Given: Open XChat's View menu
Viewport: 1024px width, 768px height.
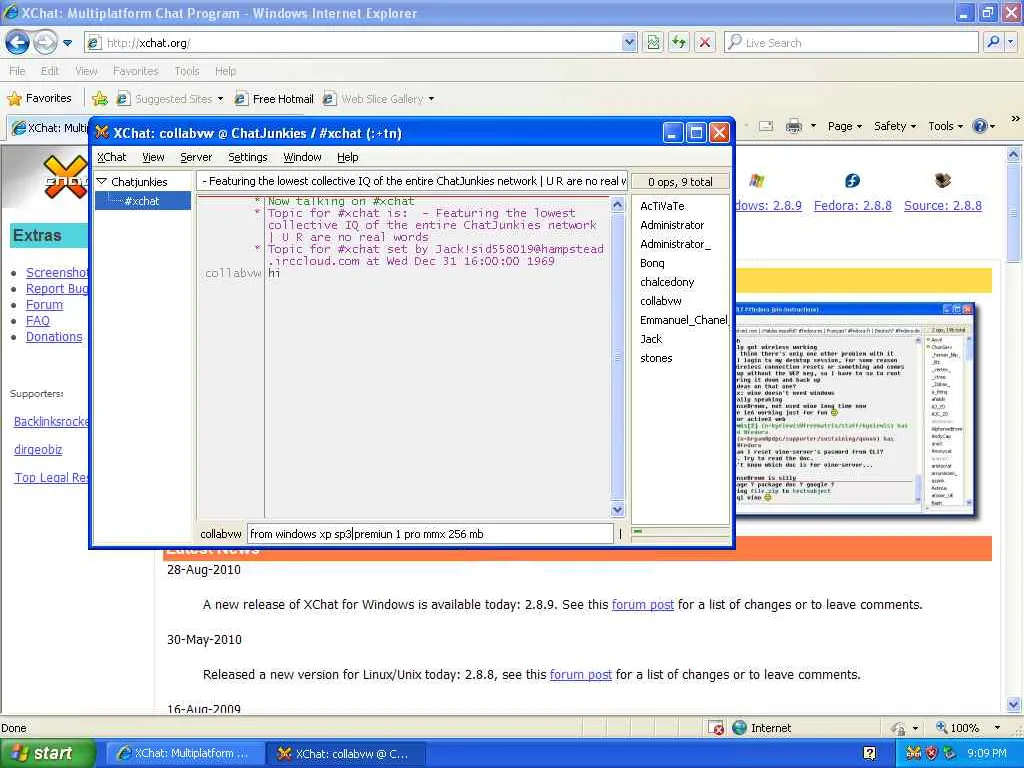Looking at the screenshot, I should [x=153, y=157].
